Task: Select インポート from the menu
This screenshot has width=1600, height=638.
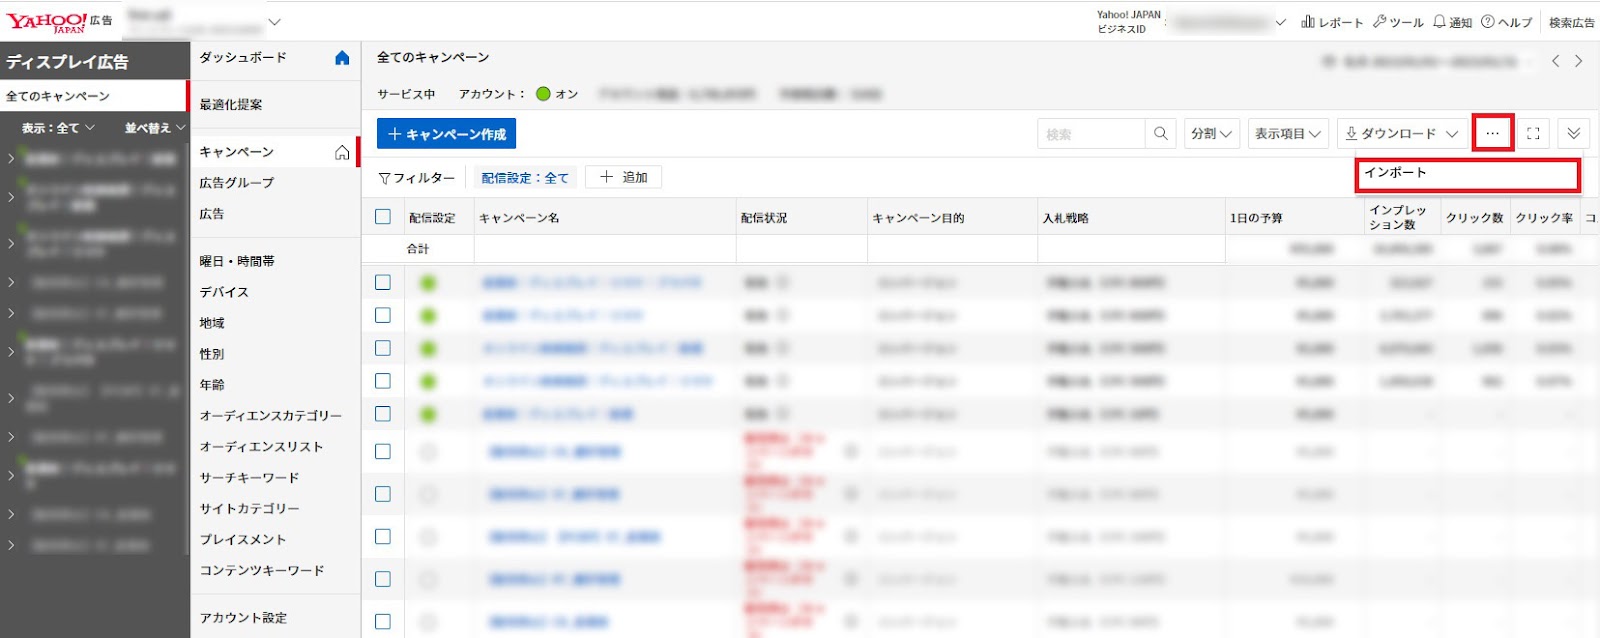Action: [1466, 174]
